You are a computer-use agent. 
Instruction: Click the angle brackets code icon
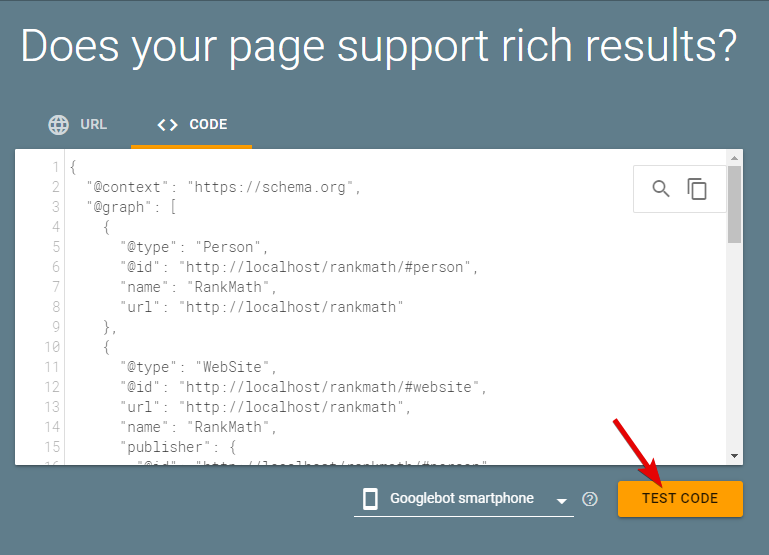click(167, 125)
